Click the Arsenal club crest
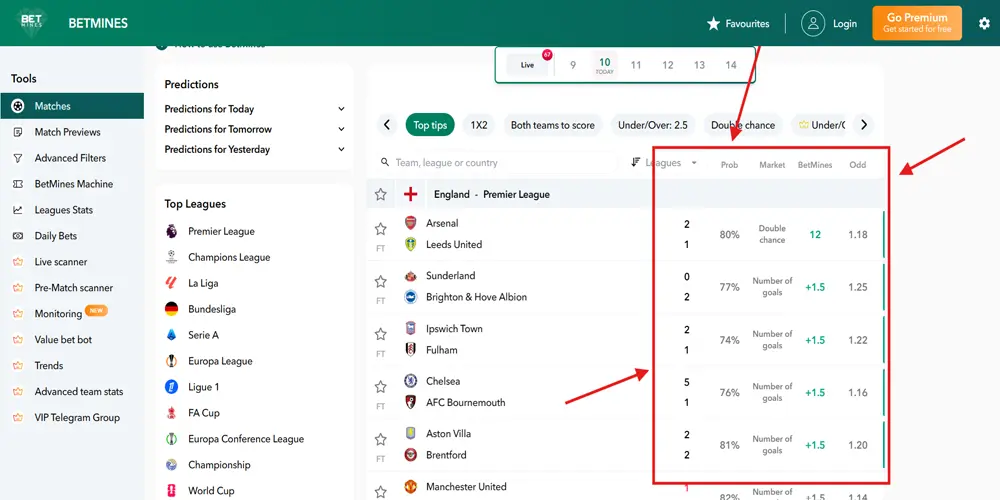The image size is (1000, 500). coord(411,223)
